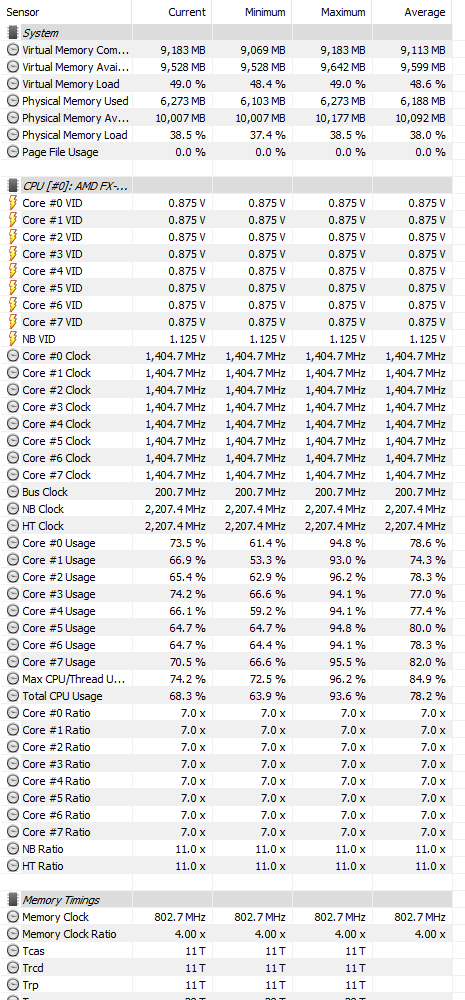Click the lightning icon beside Core #7 VID

click(13, 321)
